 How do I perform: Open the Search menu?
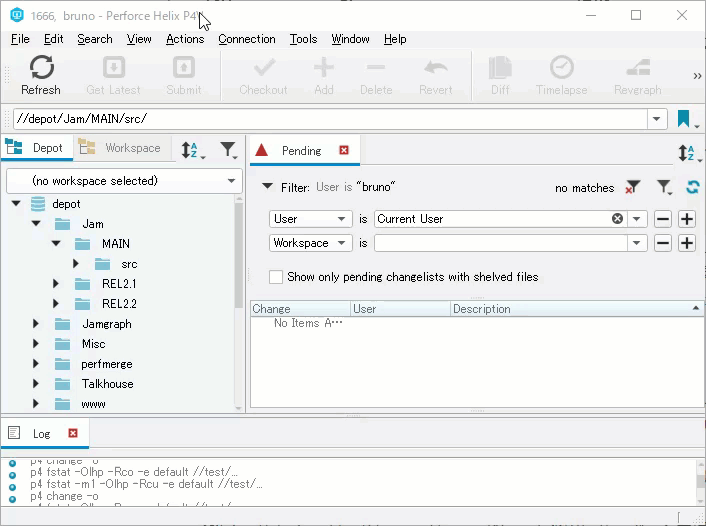(x=95, y=39)
